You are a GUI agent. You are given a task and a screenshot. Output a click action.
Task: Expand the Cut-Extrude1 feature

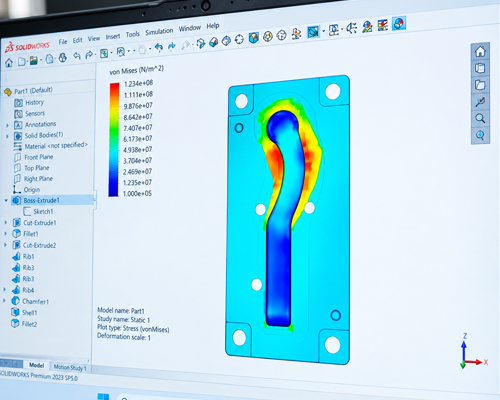pos(5,222)
